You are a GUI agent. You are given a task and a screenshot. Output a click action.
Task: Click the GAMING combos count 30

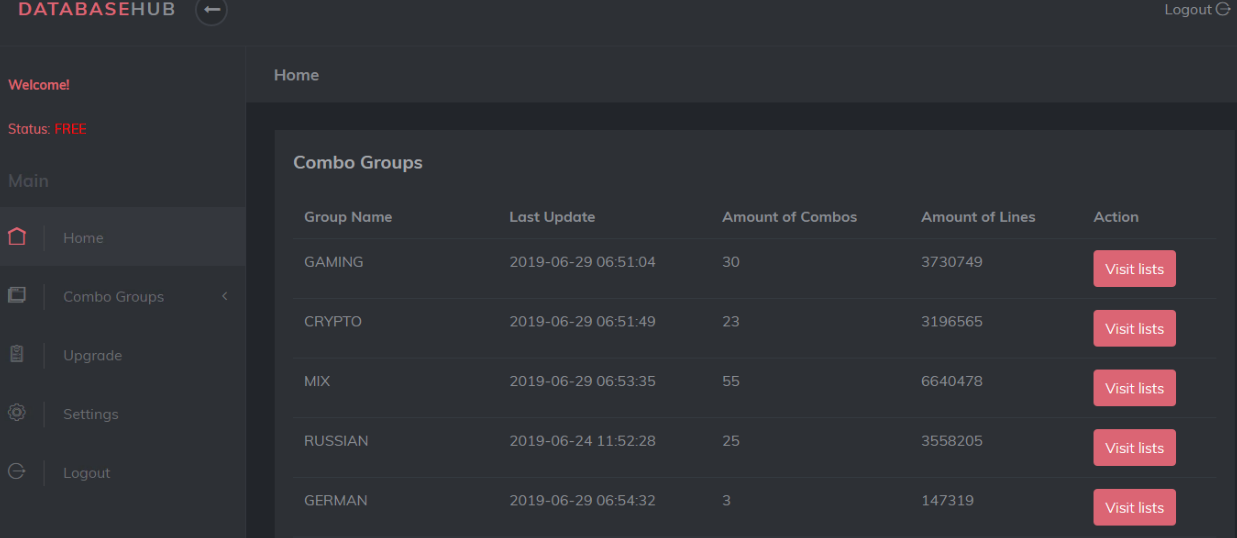click(x=731, y=262)
